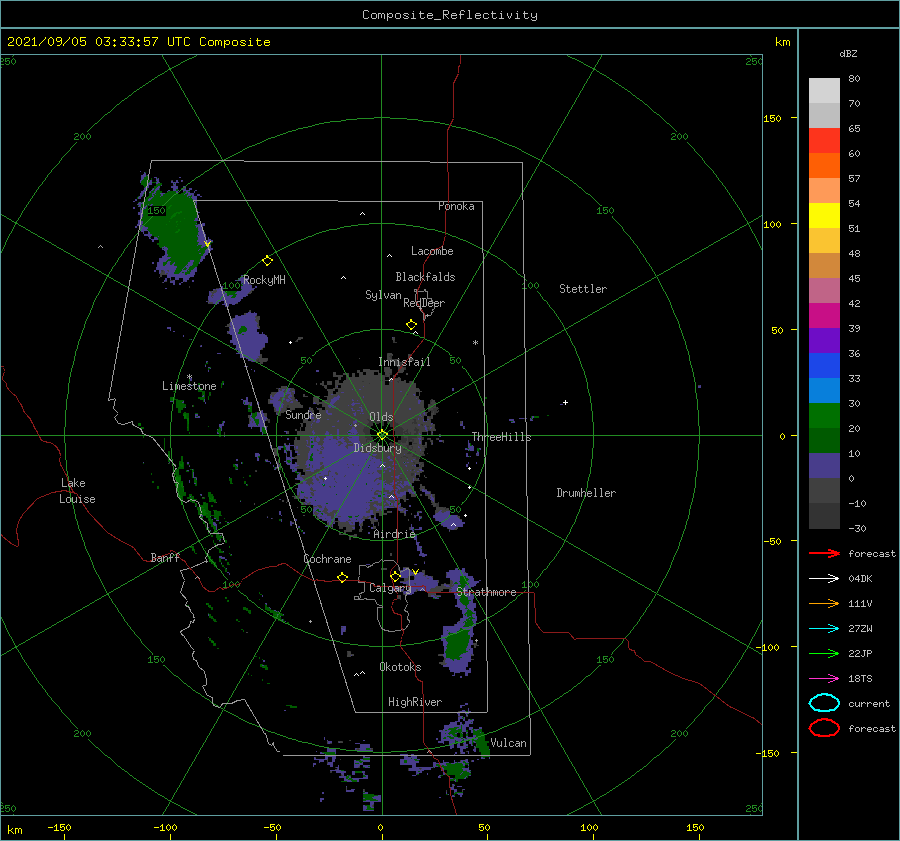Image resolution: width=900 pixels, height=841 pixels.
Task: Click the Sylvan label on the map
Action: (383, 295)
